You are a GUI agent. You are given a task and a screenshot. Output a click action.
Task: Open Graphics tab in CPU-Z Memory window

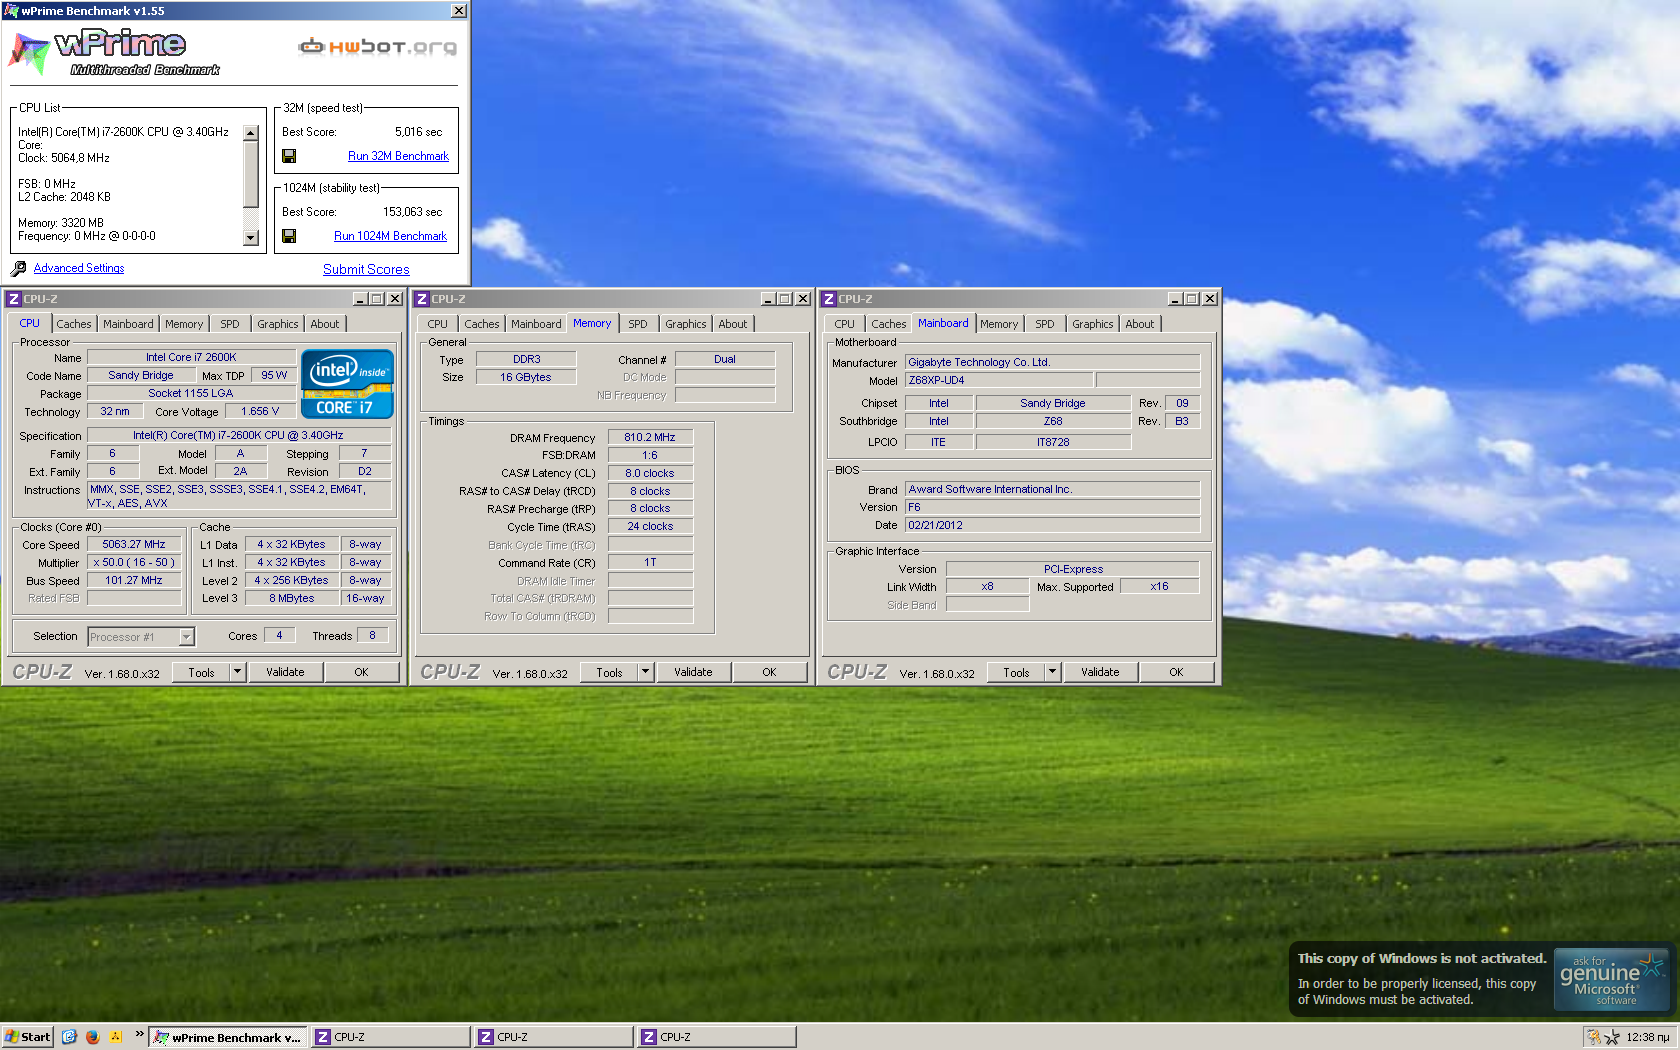coord(686,324)
